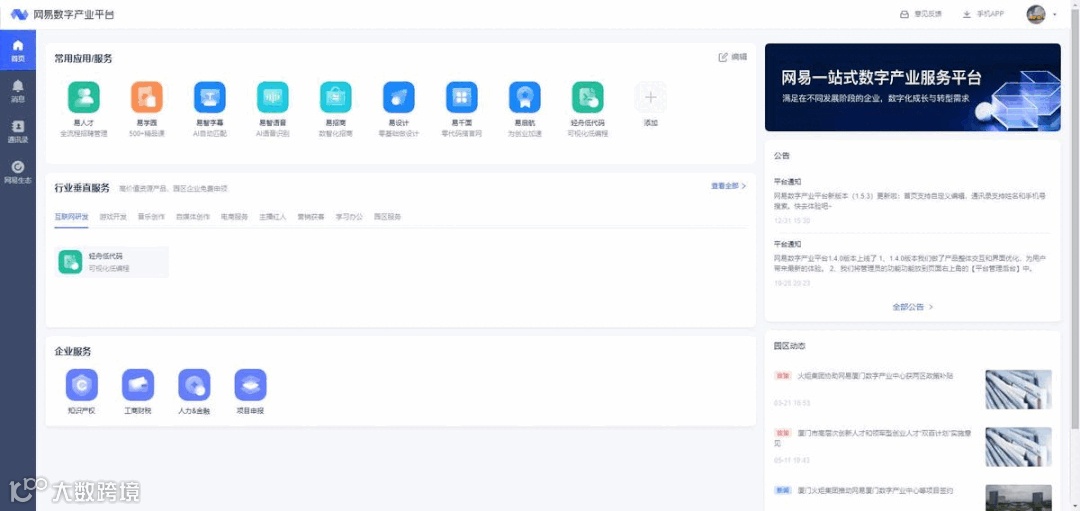Open news about 火炬集团协助网易厦门数字产业中心
Viewport: 1080px width, 511px height.
875,376
